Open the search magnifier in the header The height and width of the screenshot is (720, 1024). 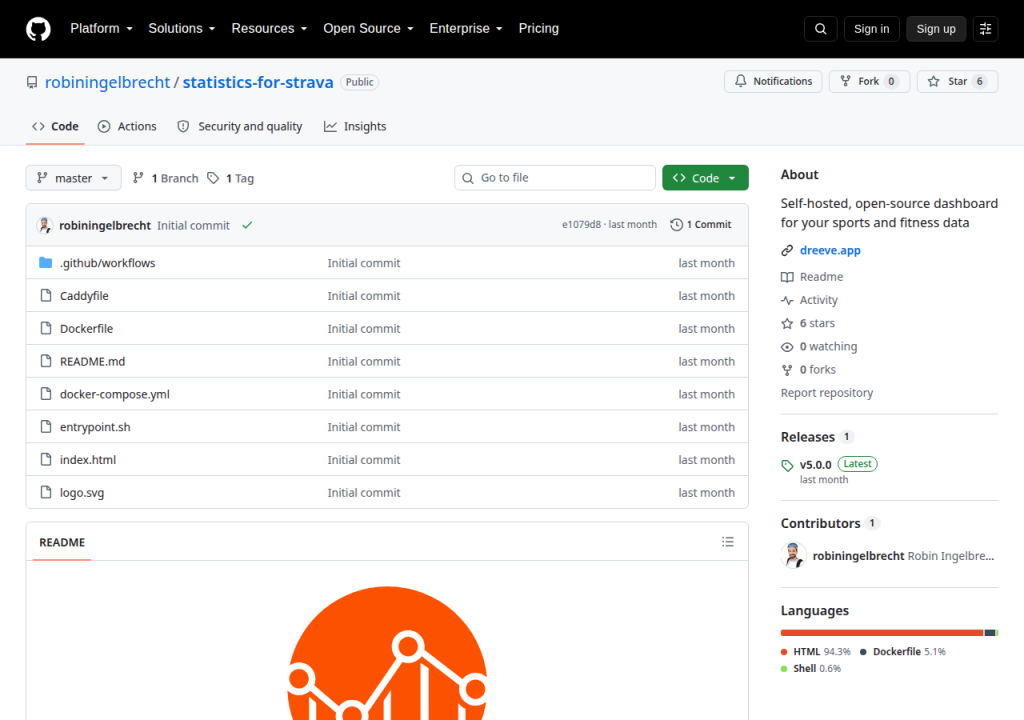820,29
